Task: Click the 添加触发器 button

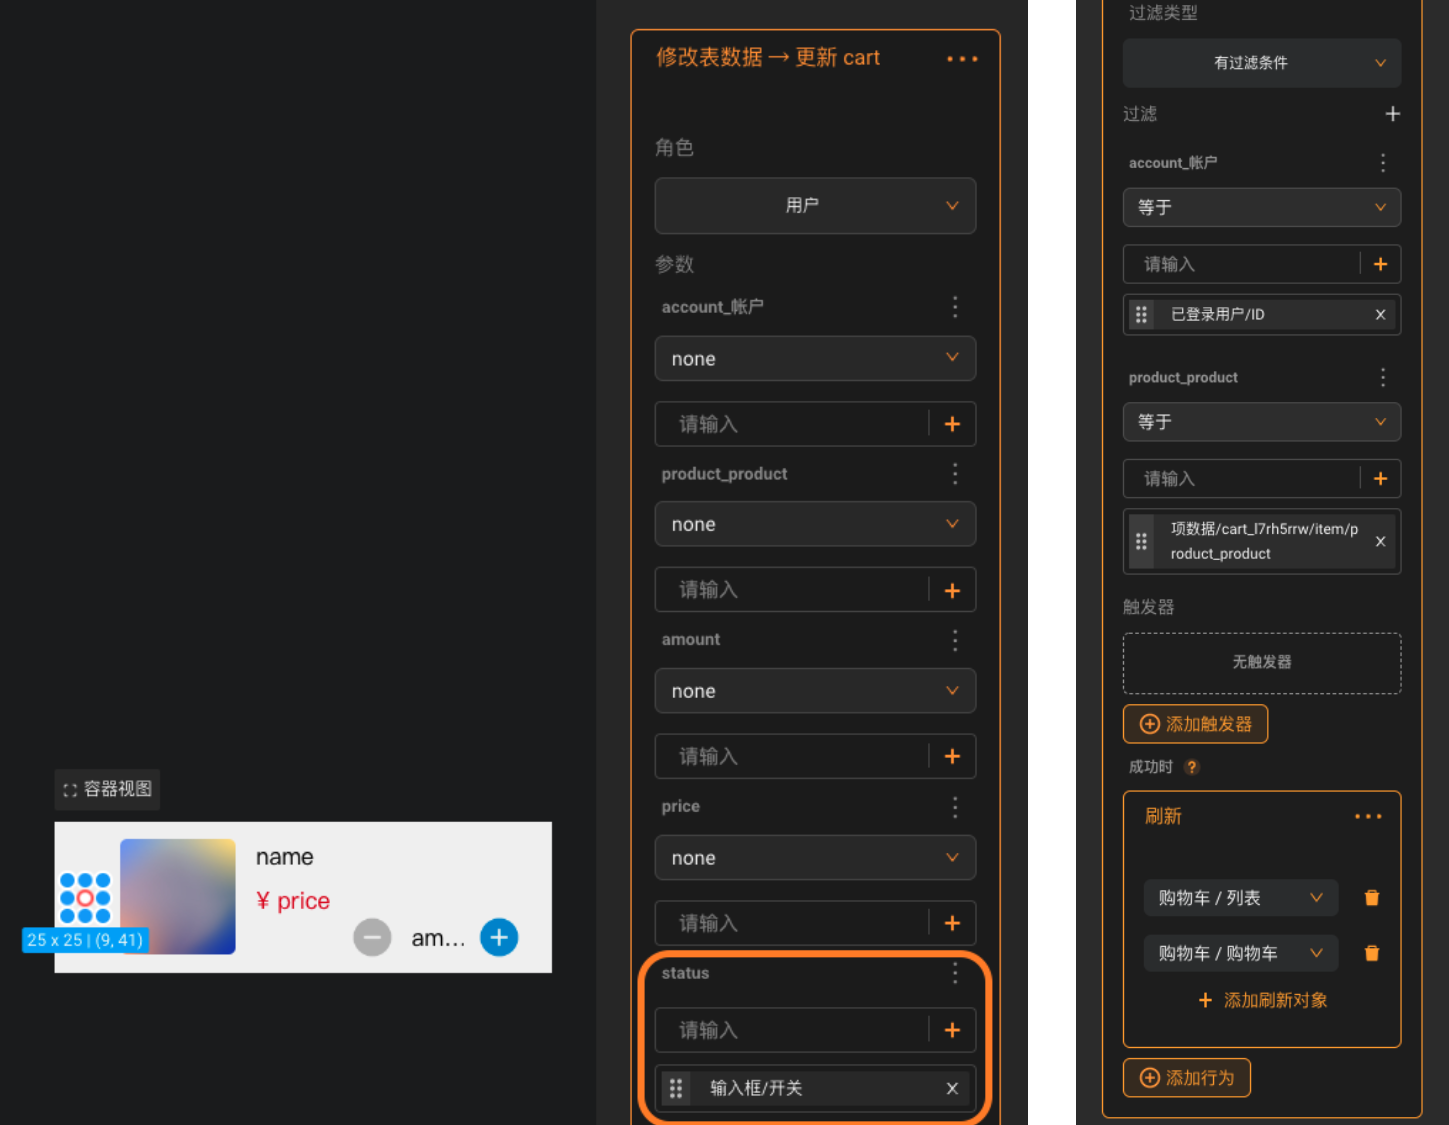Action: (x=1195, y=724)
